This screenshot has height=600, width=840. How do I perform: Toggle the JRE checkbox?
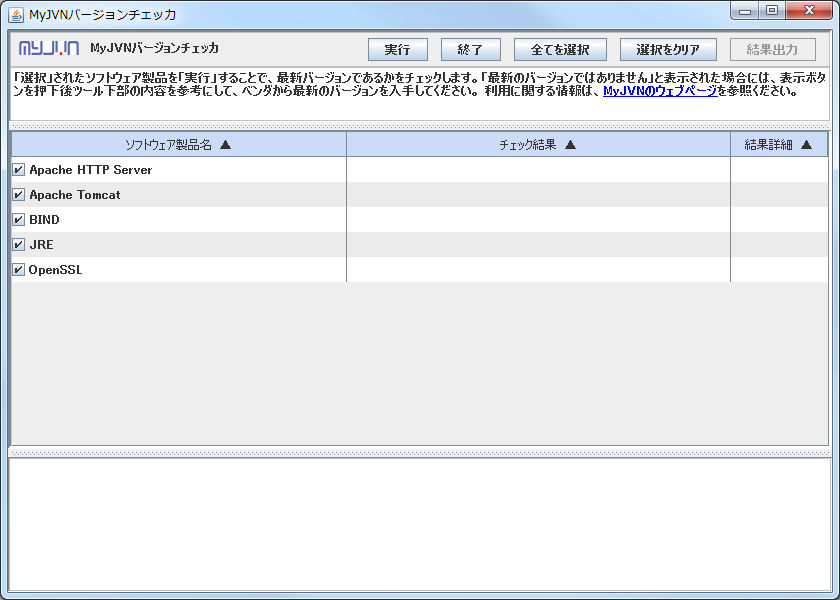(19, 245)
